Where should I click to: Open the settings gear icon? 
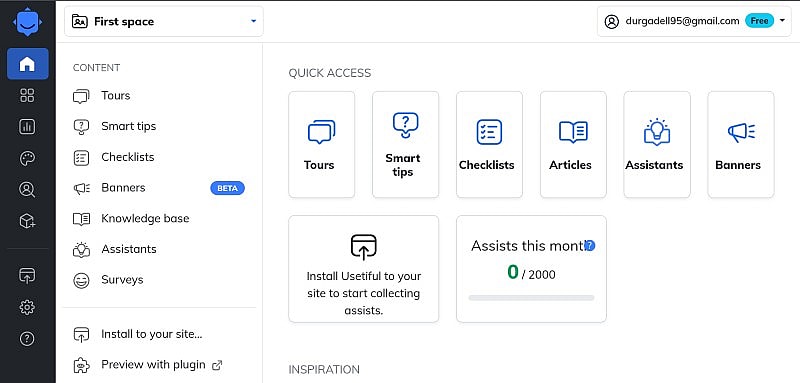[x=27, y=307]
